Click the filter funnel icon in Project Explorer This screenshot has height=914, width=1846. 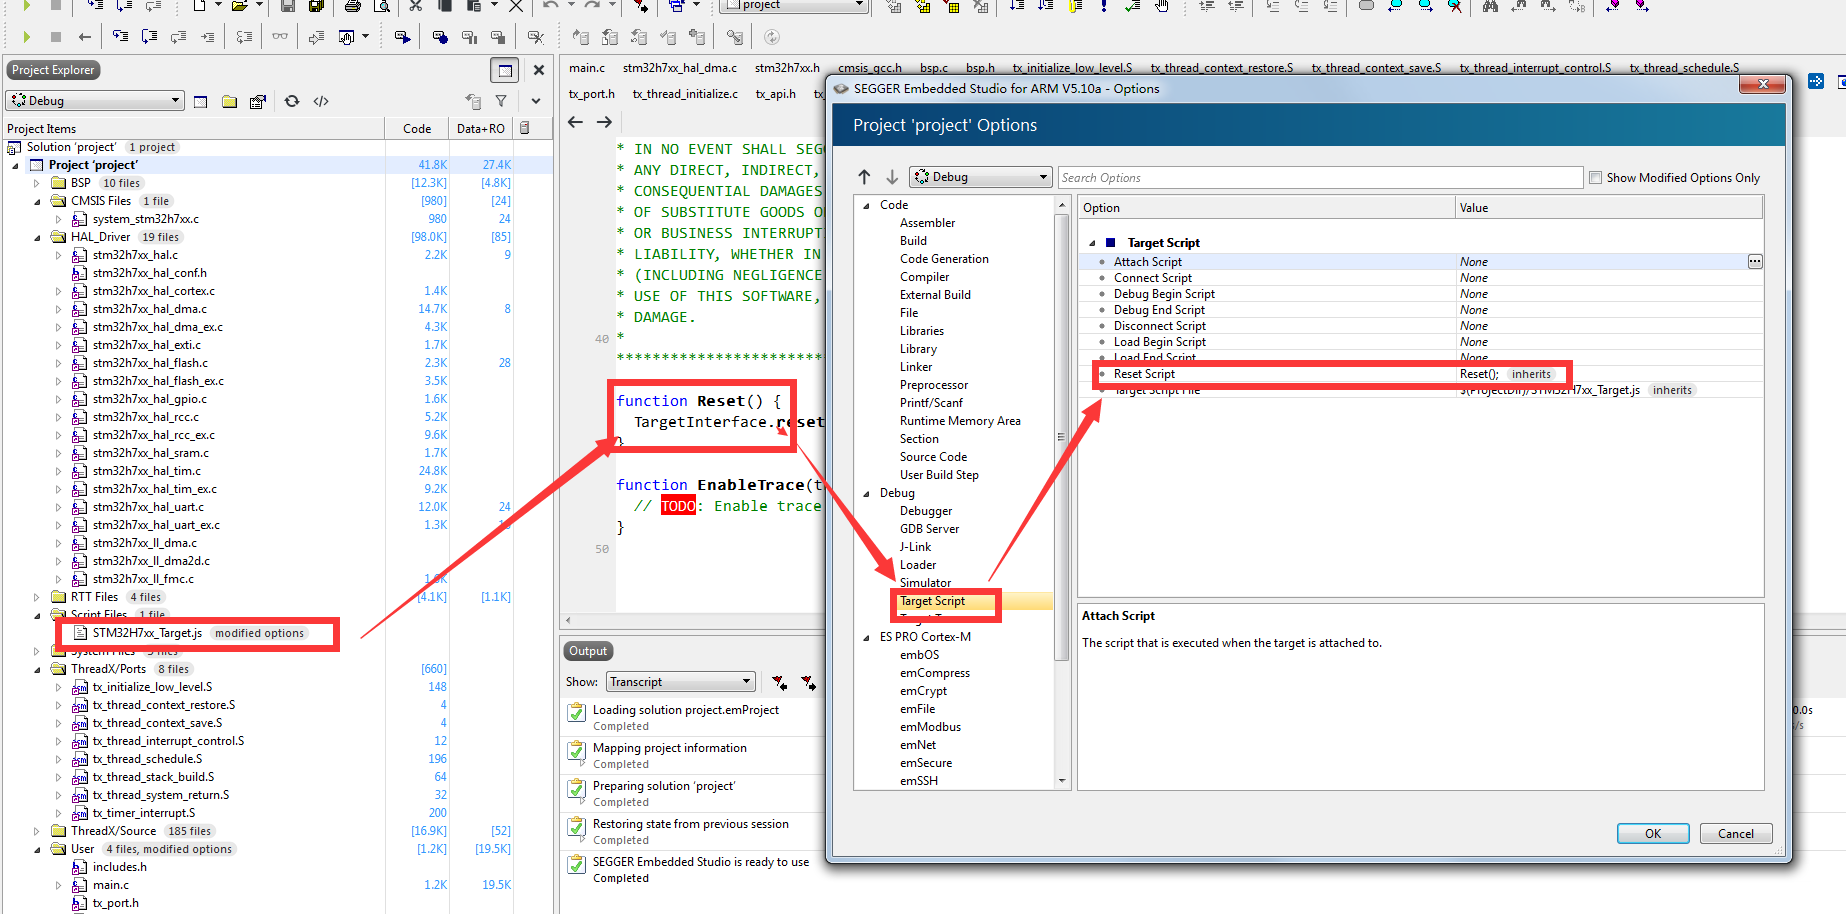pos(501,101)
